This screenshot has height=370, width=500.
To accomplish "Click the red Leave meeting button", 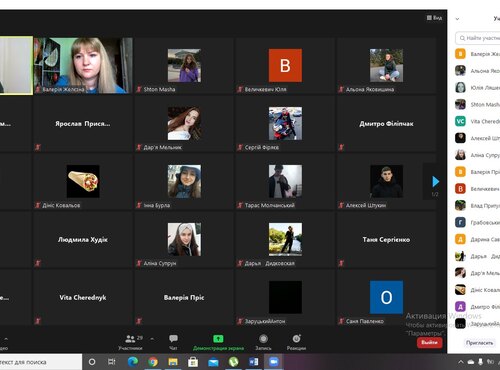I will click(x=429, y=342).
